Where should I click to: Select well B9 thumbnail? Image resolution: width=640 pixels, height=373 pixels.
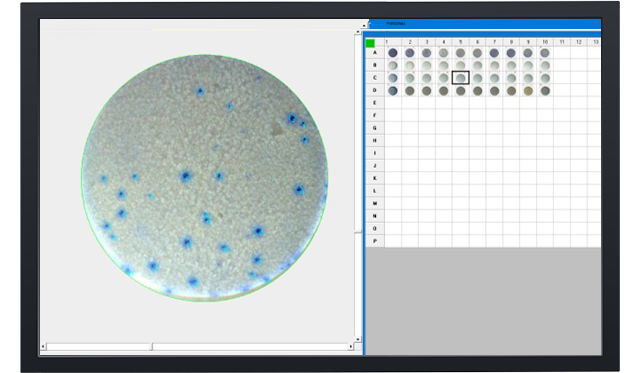point(528,65)
